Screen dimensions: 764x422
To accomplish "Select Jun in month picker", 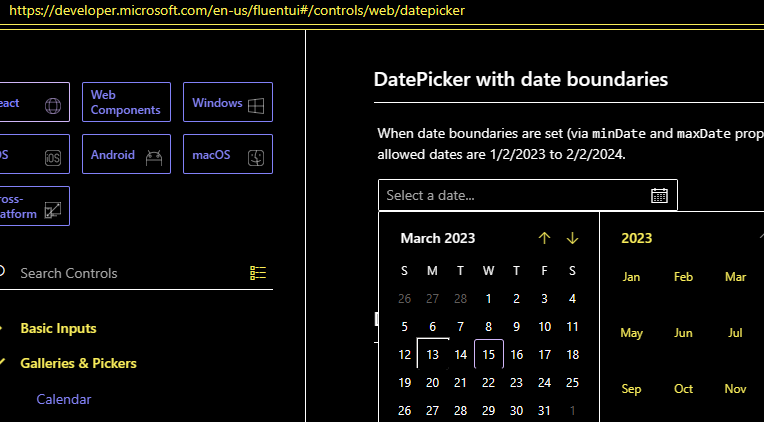I will [683, 333].
